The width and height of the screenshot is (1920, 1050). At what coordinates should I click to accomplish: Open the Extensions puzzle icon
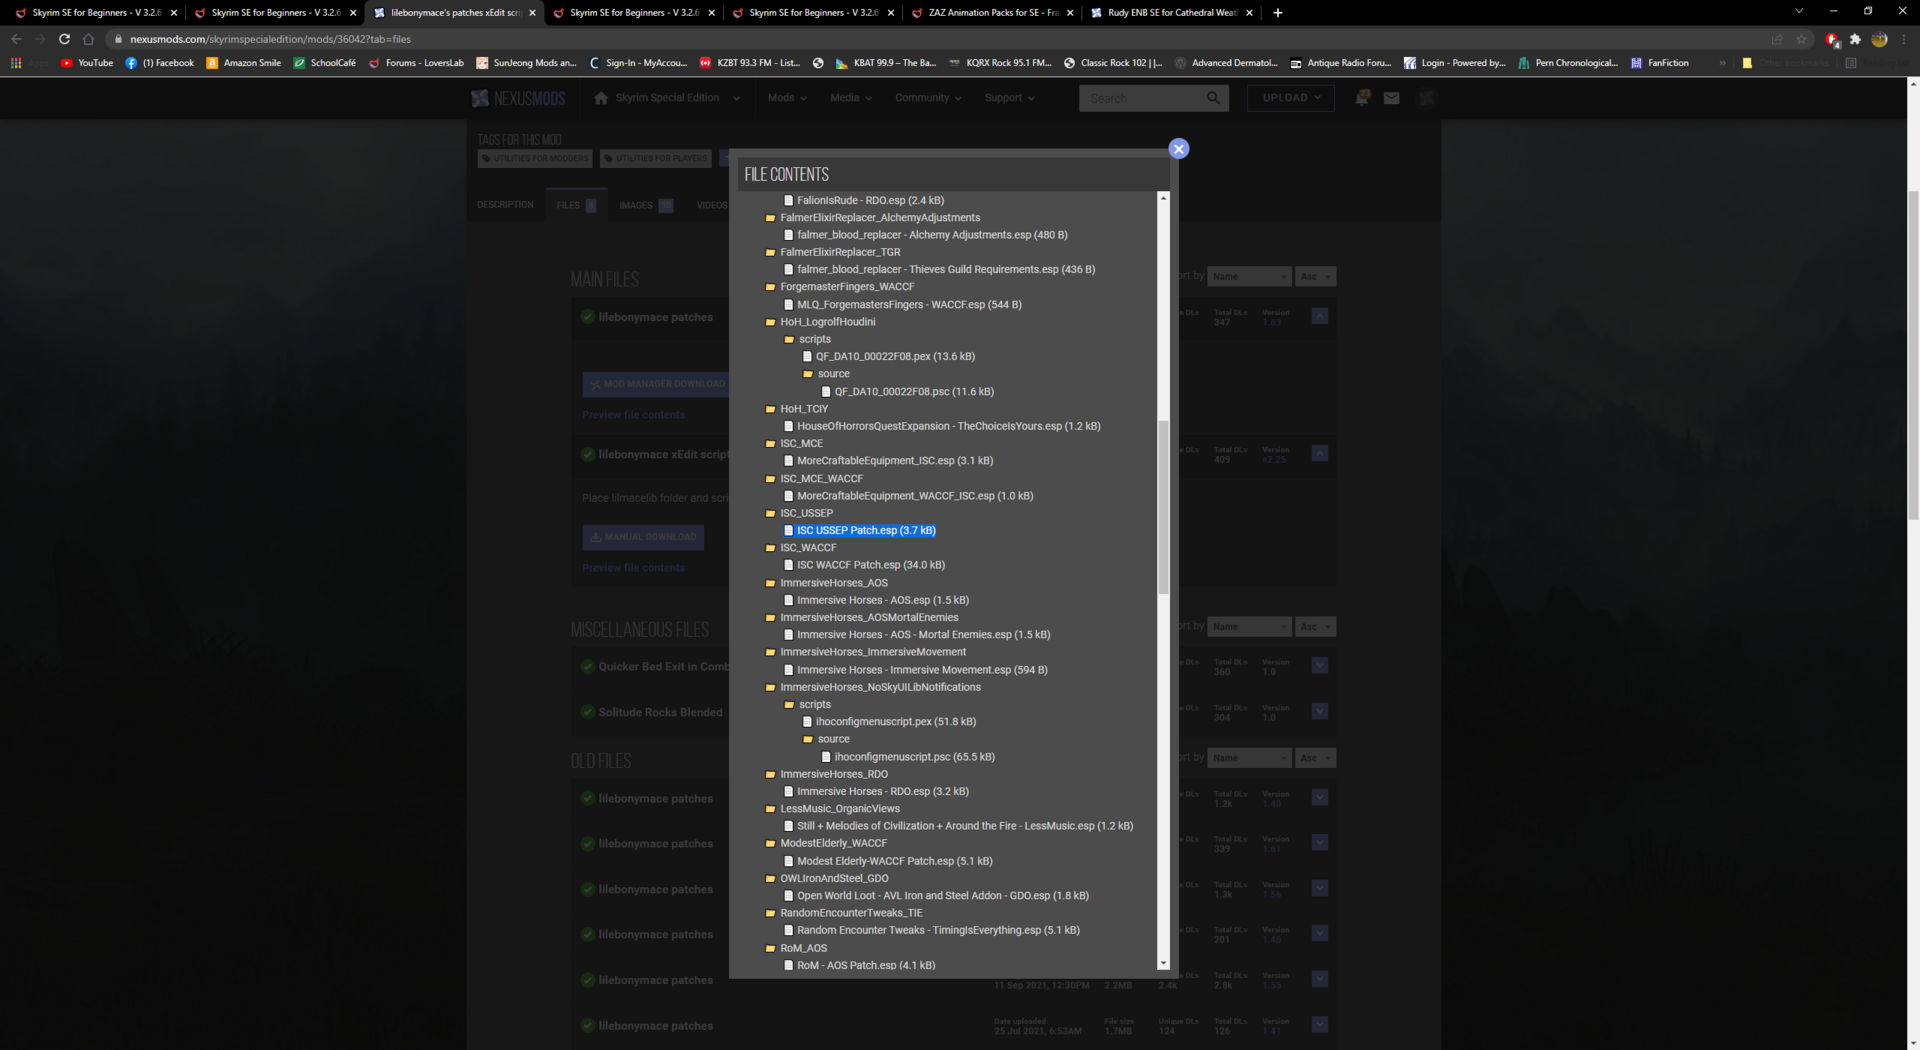[x=1855, y=39]
